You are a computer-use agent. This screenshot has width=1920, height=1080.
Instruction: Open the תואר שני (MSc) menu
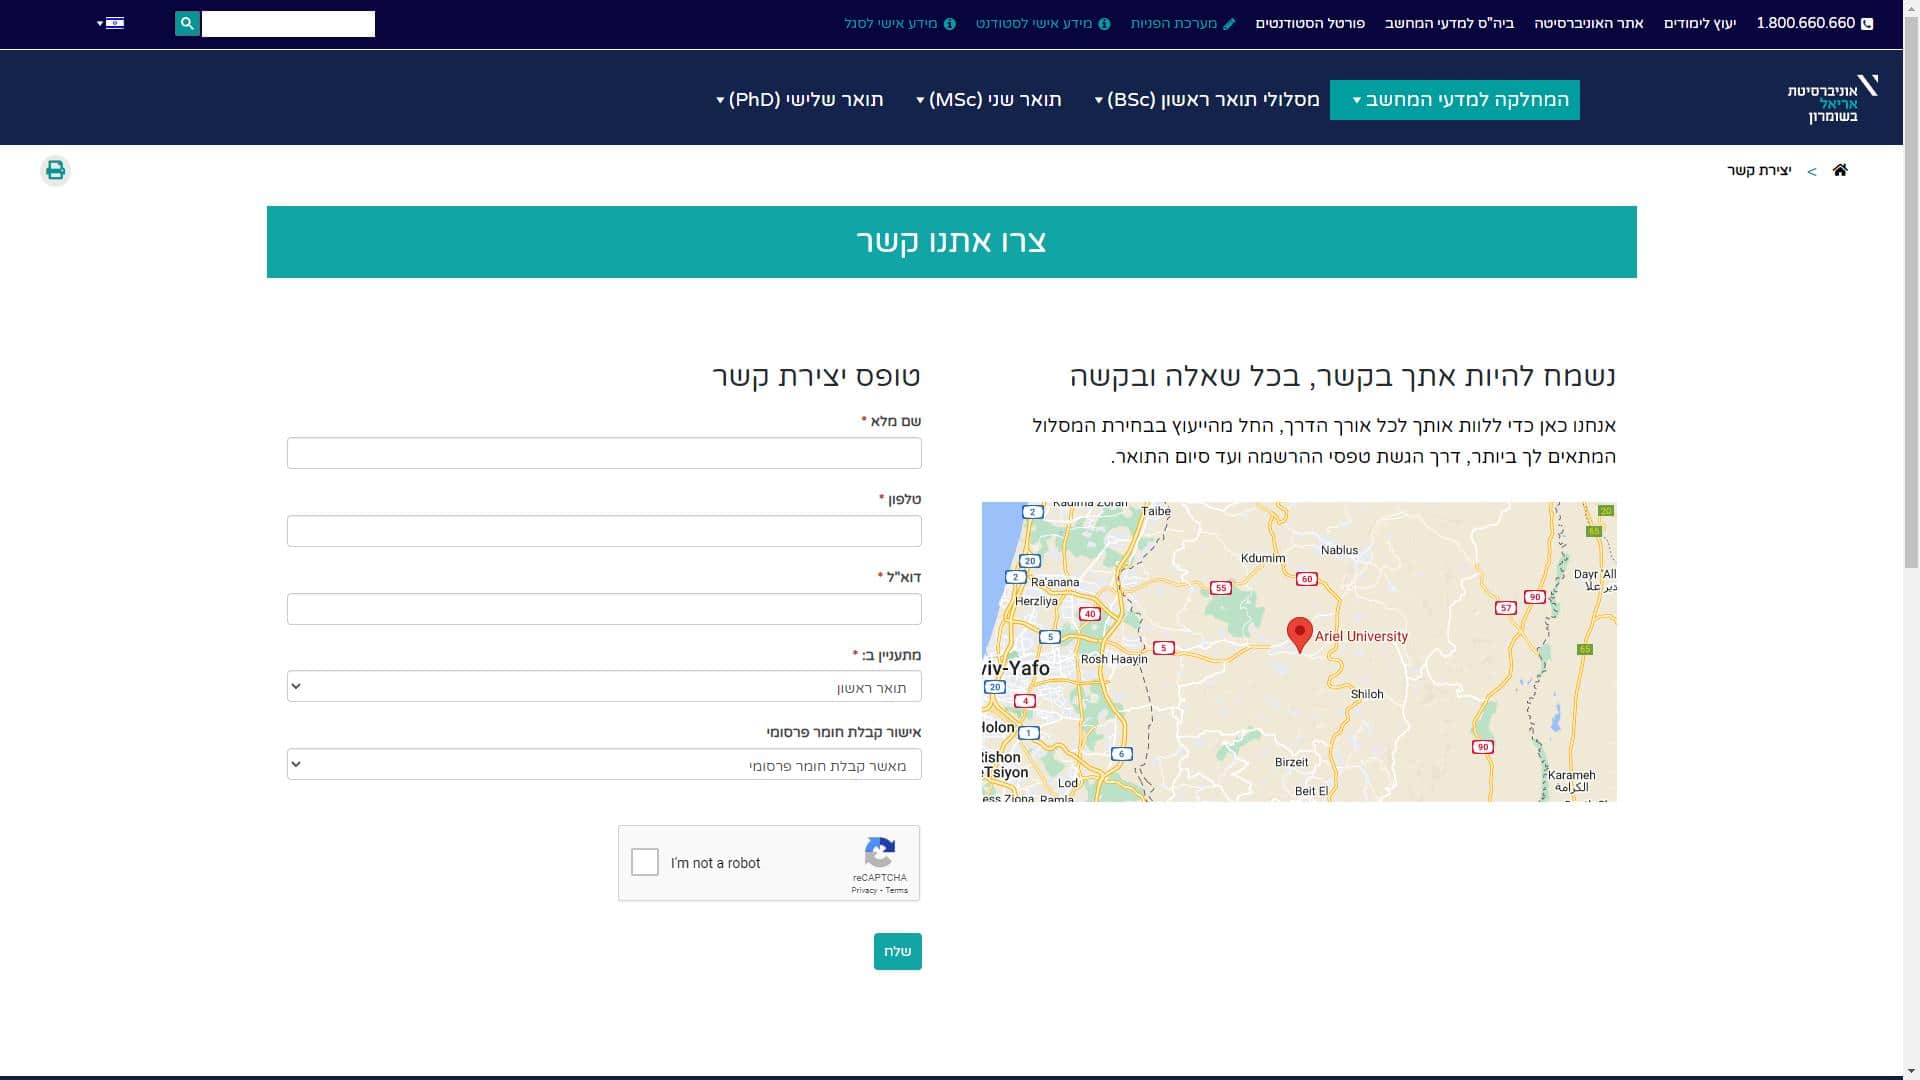coord(989,100)
